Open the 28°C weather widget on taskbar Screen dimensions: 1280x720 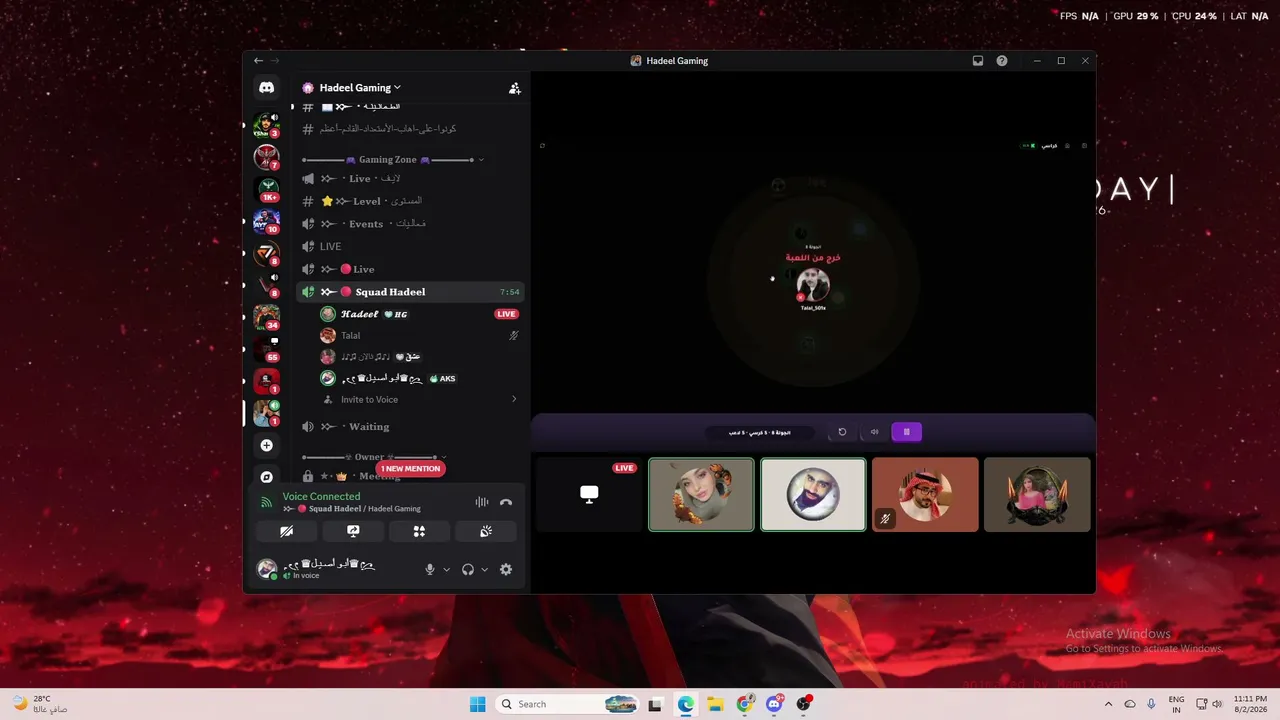[41, 704]
